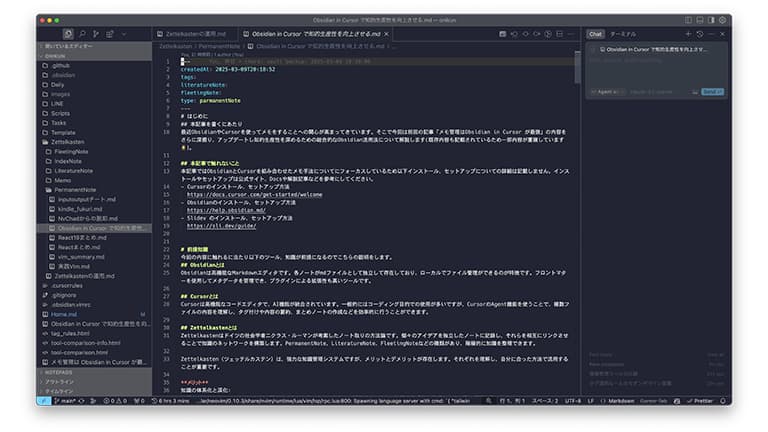The width and height of the screenshot is (768, 432).
Task: Click the go back revision icon
Action: (x=514, y=34)
